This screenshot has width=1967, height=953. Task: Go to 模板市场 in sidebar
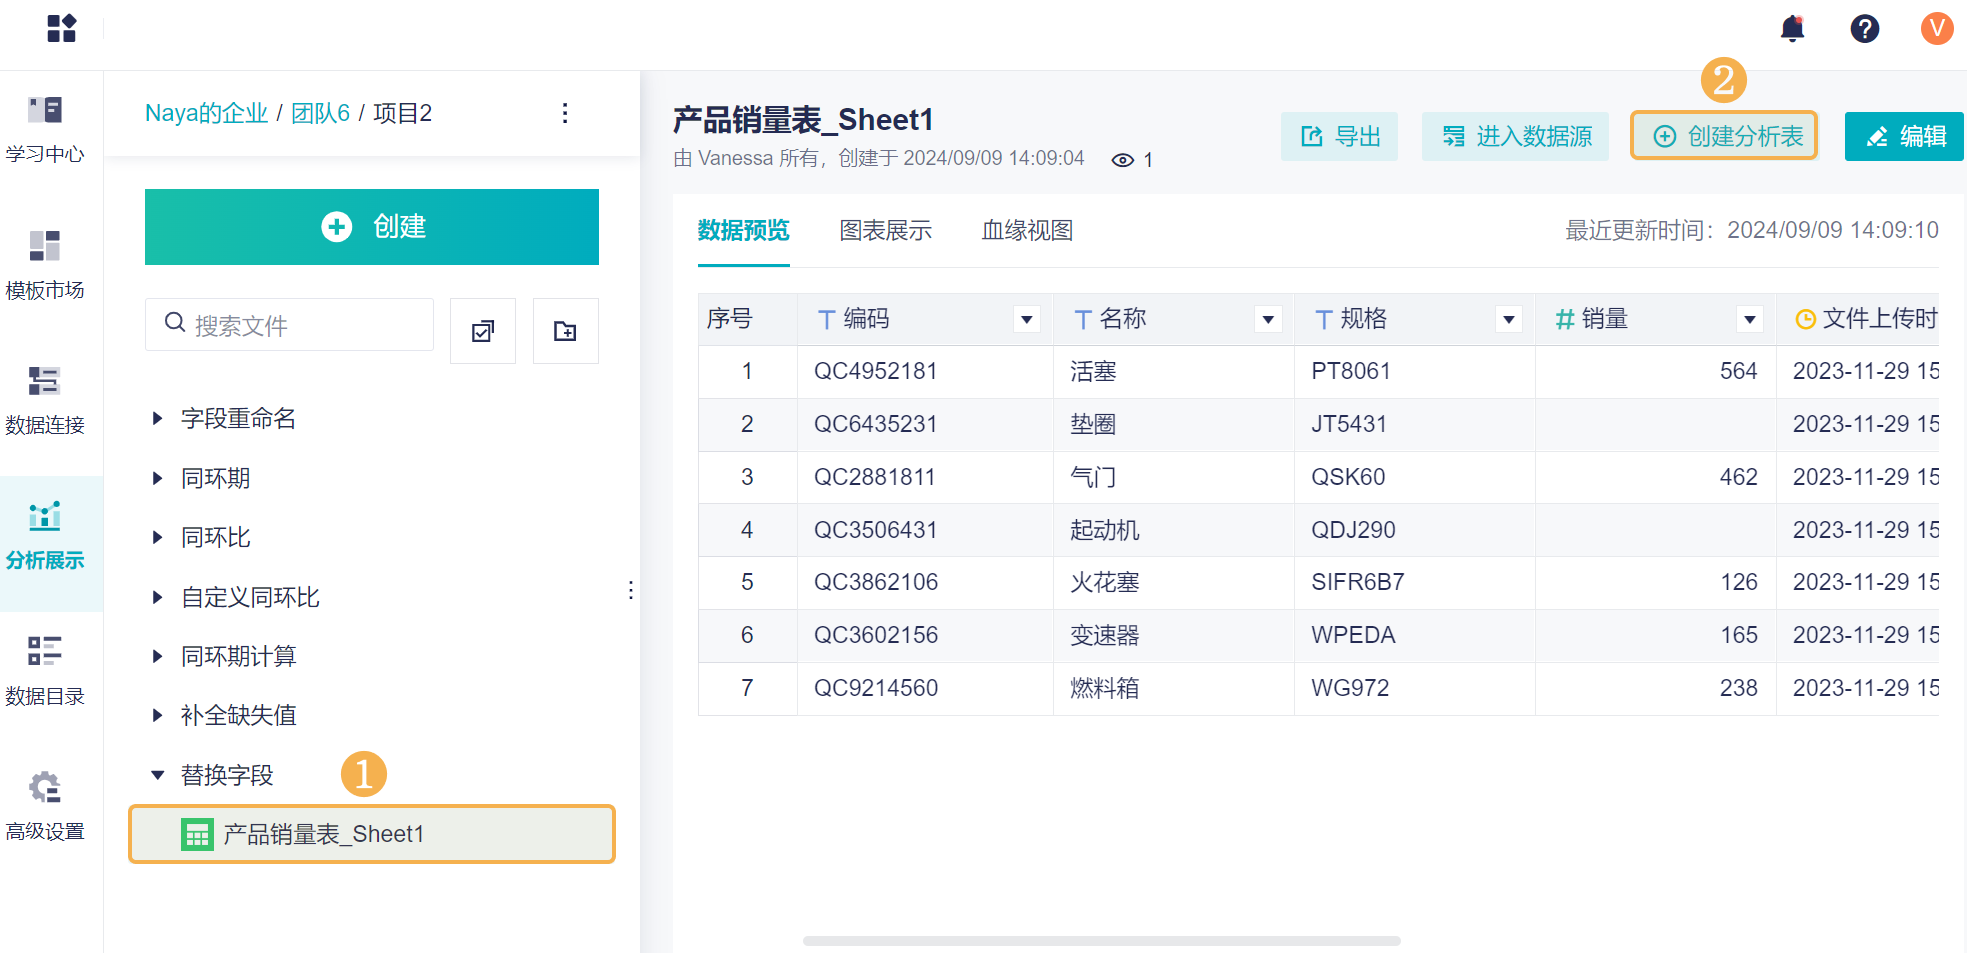coord(45,265)
